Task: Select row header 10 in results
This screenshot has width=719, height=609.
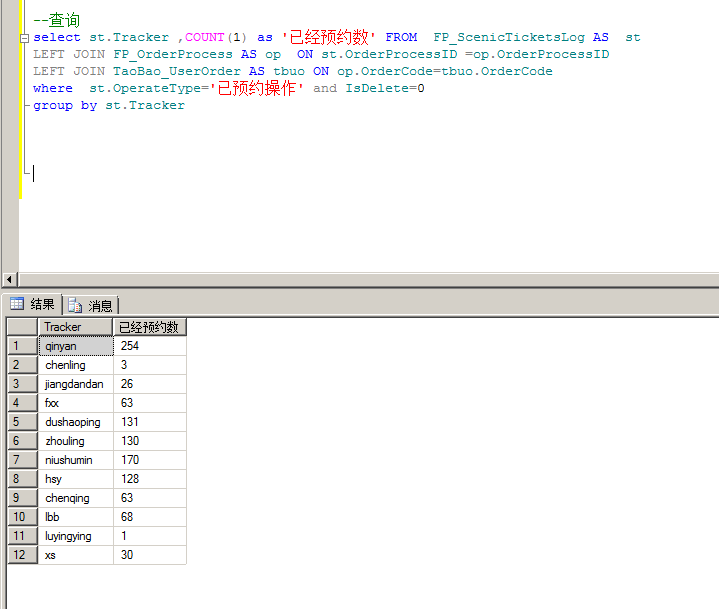Action: 22,517
